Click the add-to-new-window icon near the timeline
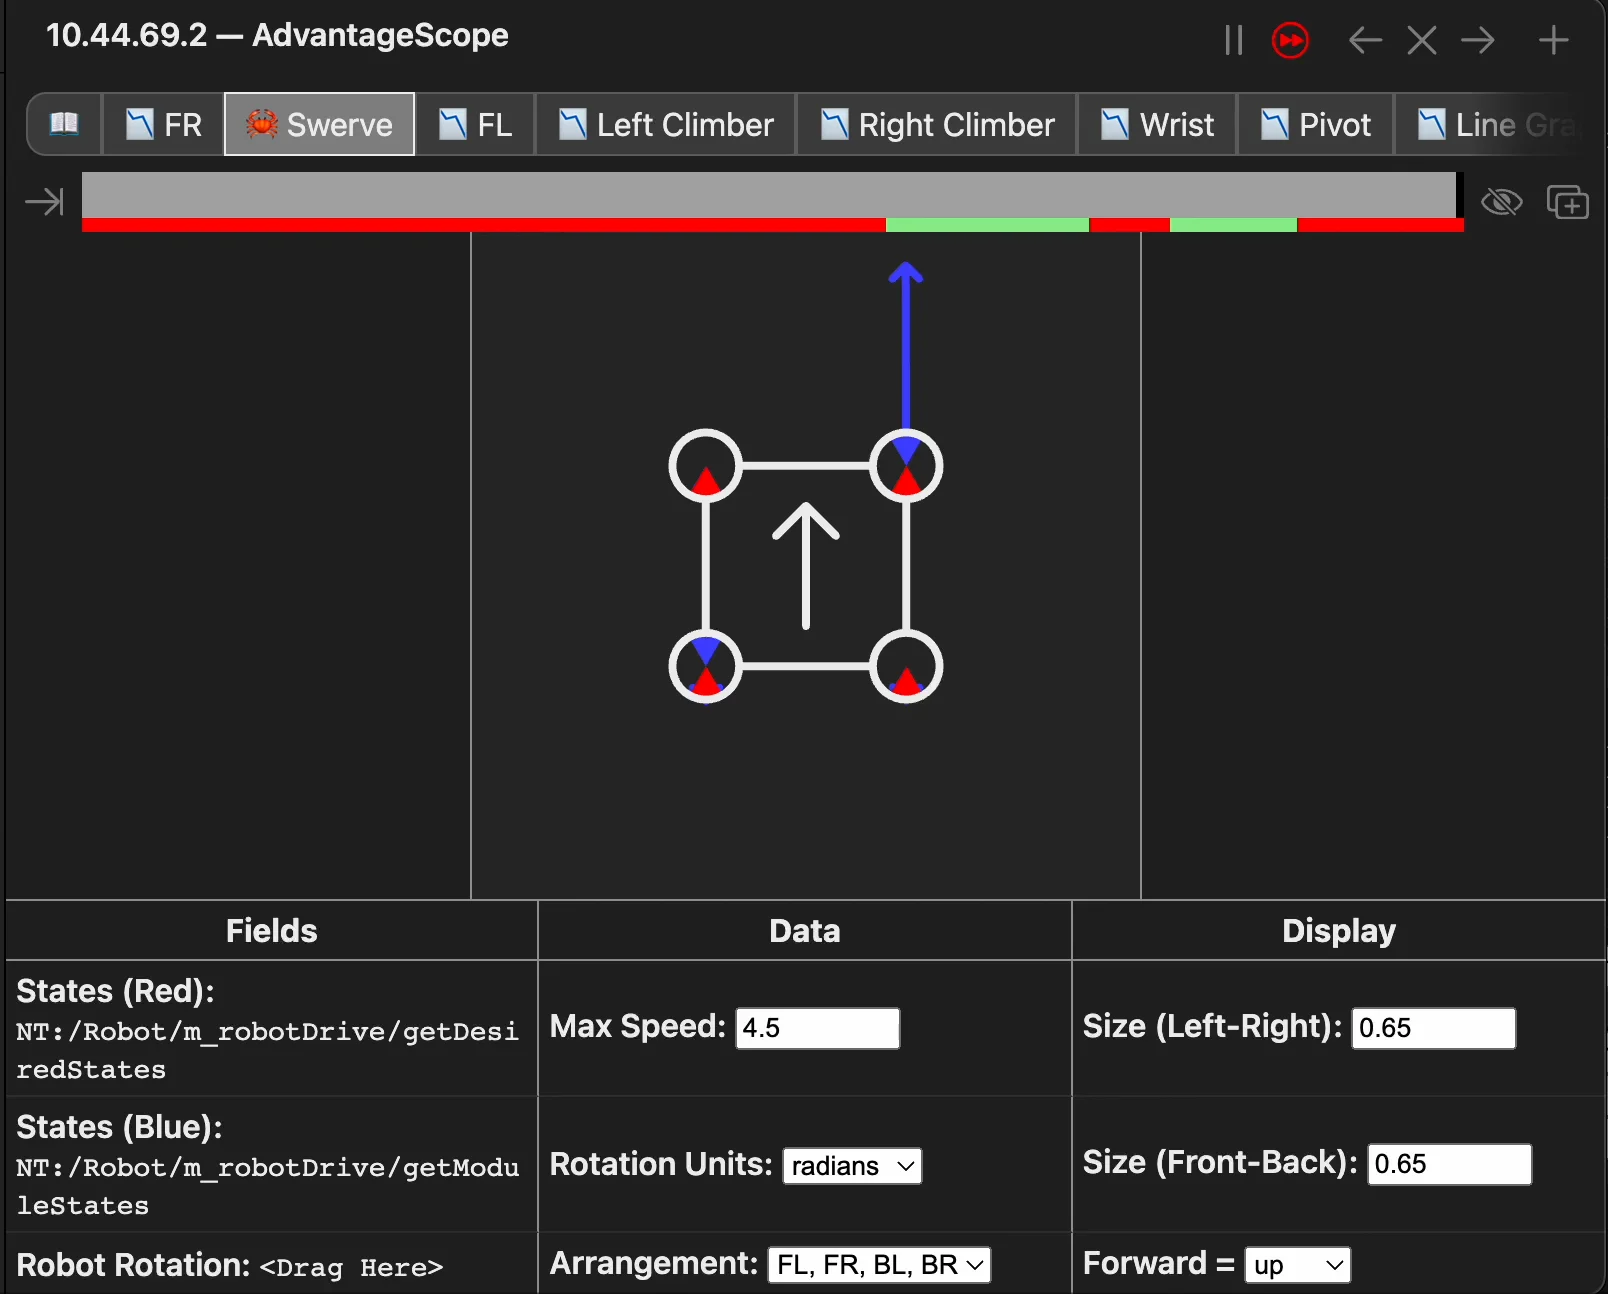The image size is (1608, 1294). [1567, 202]
